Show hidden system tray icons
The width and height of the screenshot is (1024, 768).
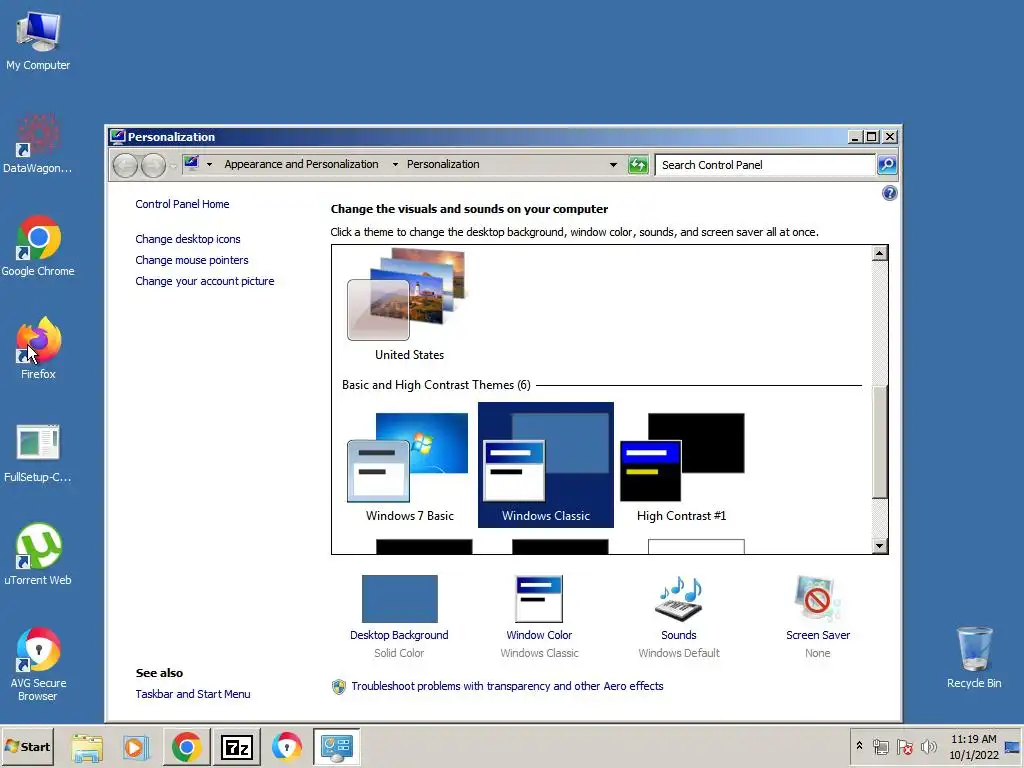(859, 746)
